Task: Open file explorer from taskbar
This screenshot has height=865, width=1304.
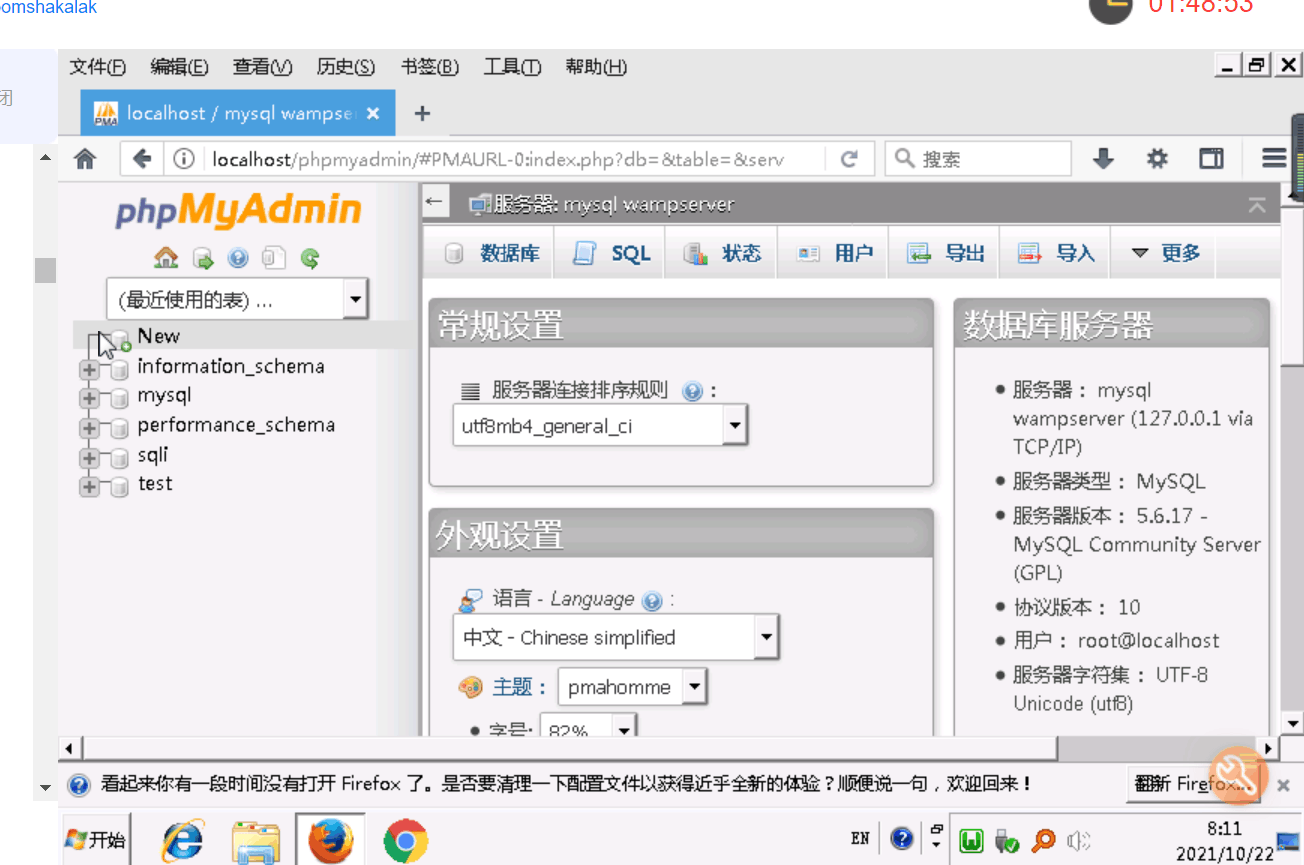Action: pos(255,840)
